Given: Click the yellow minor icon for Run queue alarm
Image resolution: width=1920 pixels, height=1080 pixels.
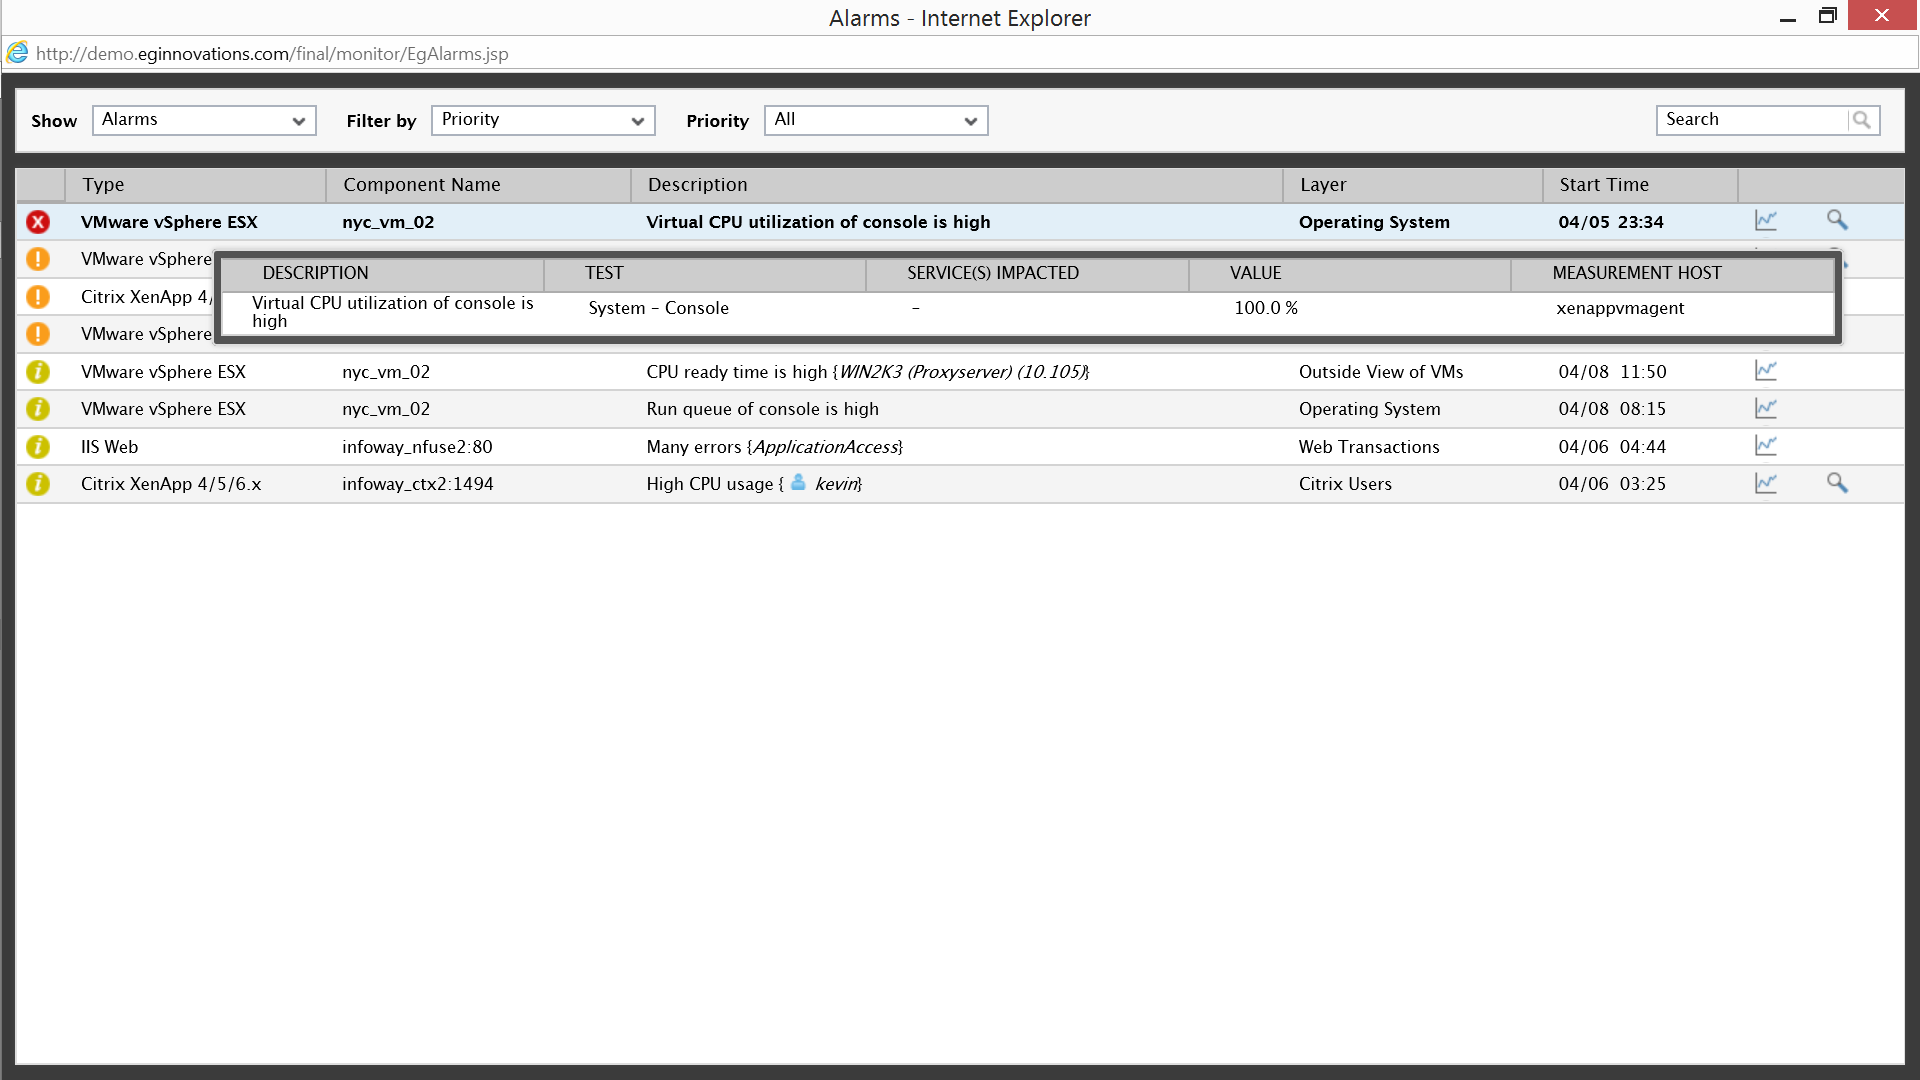Looking at the screenshot, I should [x=38, y=409].
